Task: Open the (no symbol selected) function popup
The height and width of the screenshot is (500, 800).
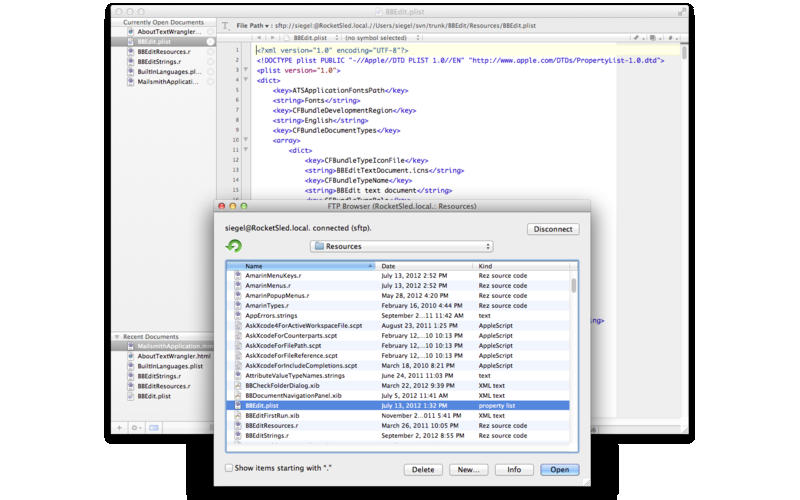Action: pos(382,38)
